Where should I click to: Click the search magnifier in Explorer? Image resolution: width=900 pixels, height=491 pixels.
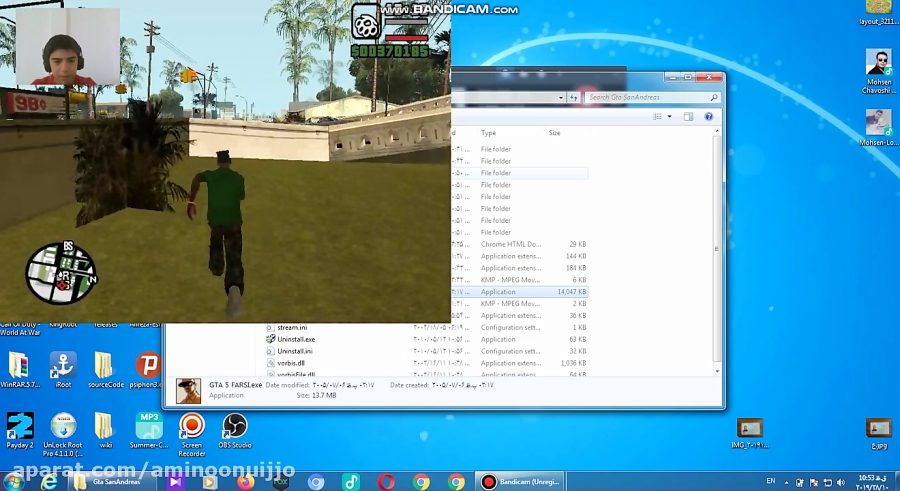(713, 98)
